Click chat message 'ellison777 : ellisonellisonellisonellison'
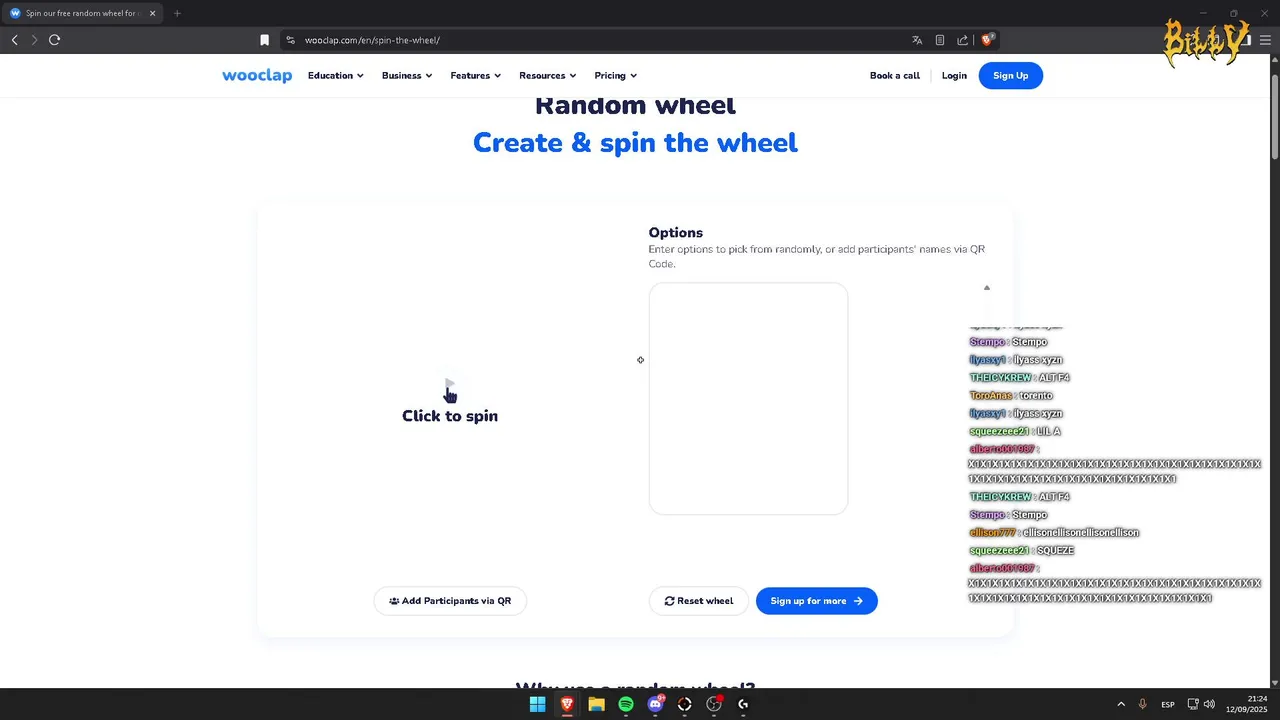 (x=1054, y=532)
